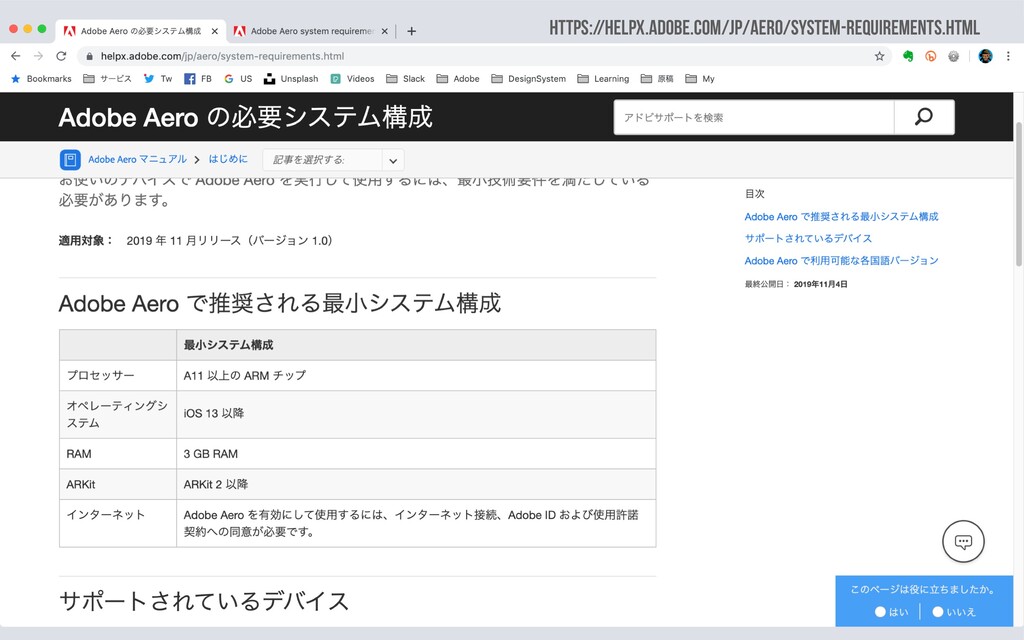Image resolution: width=1024 pixels, height=640 pixels.
Task: Click the インターネット row label
Action: point(106,515)
